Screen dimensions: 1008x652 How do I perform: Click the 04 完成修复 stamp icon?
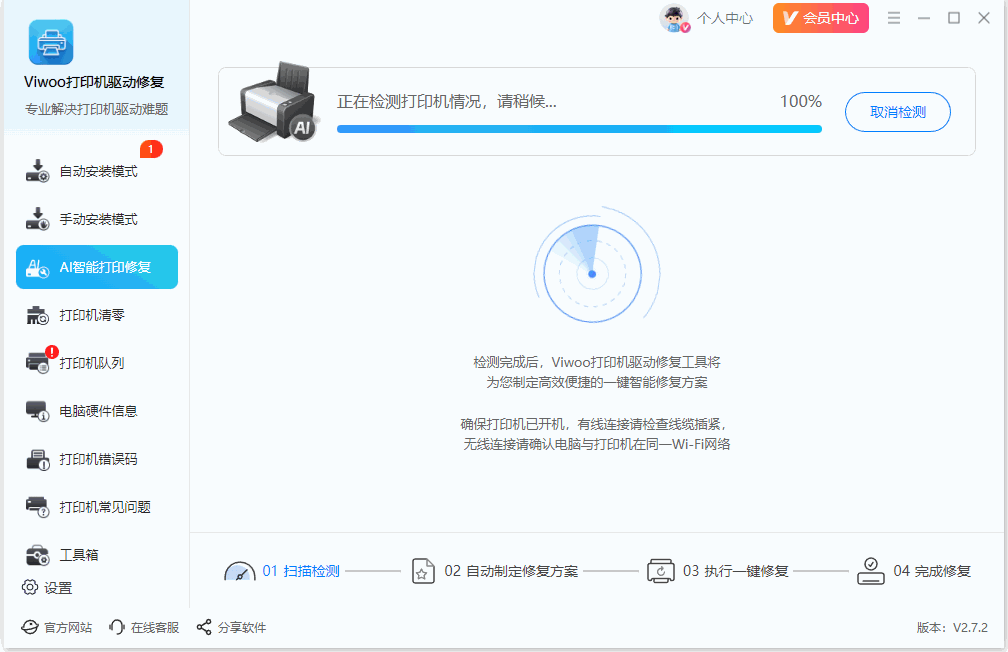870,570
